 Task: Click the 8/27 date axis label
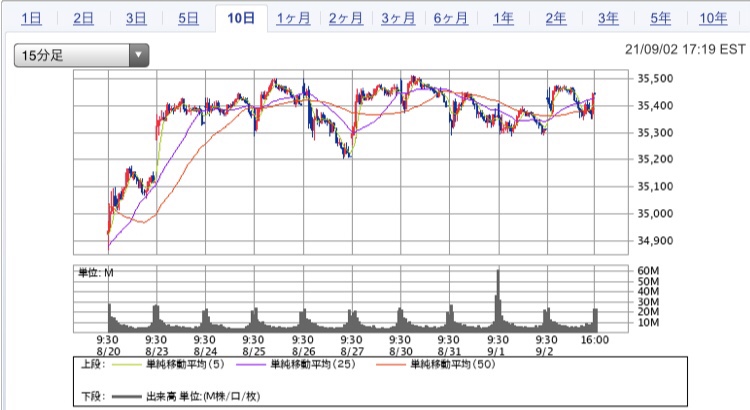point(352,351)
